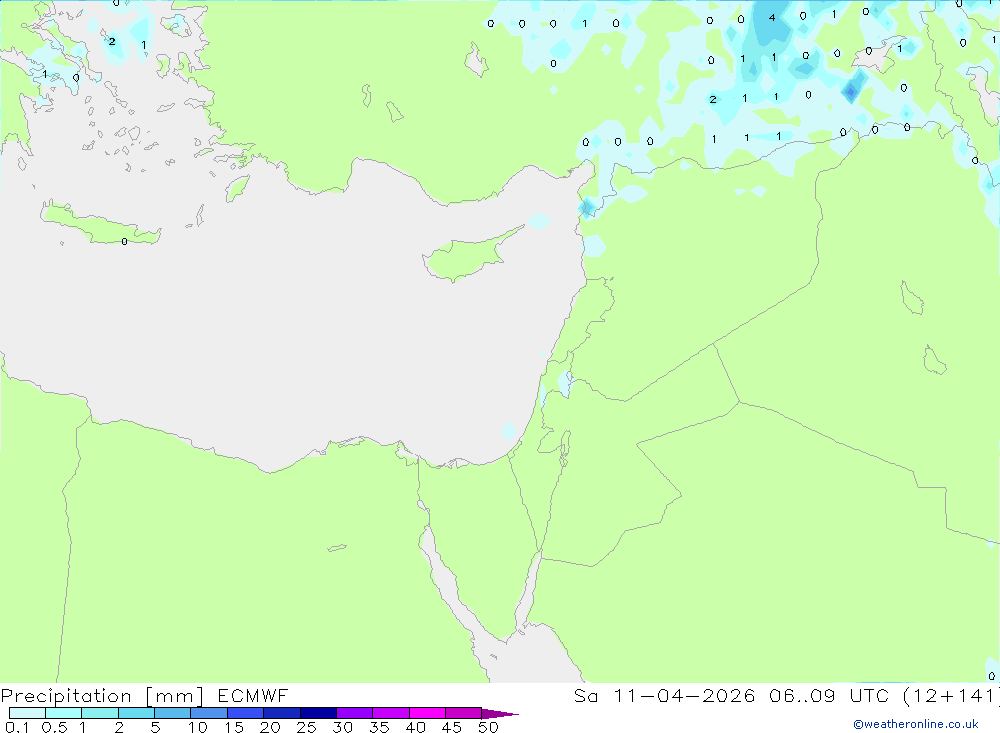
Task: Open the weatheronline.co.uk copyright link
Action: (x=916, y=724)
